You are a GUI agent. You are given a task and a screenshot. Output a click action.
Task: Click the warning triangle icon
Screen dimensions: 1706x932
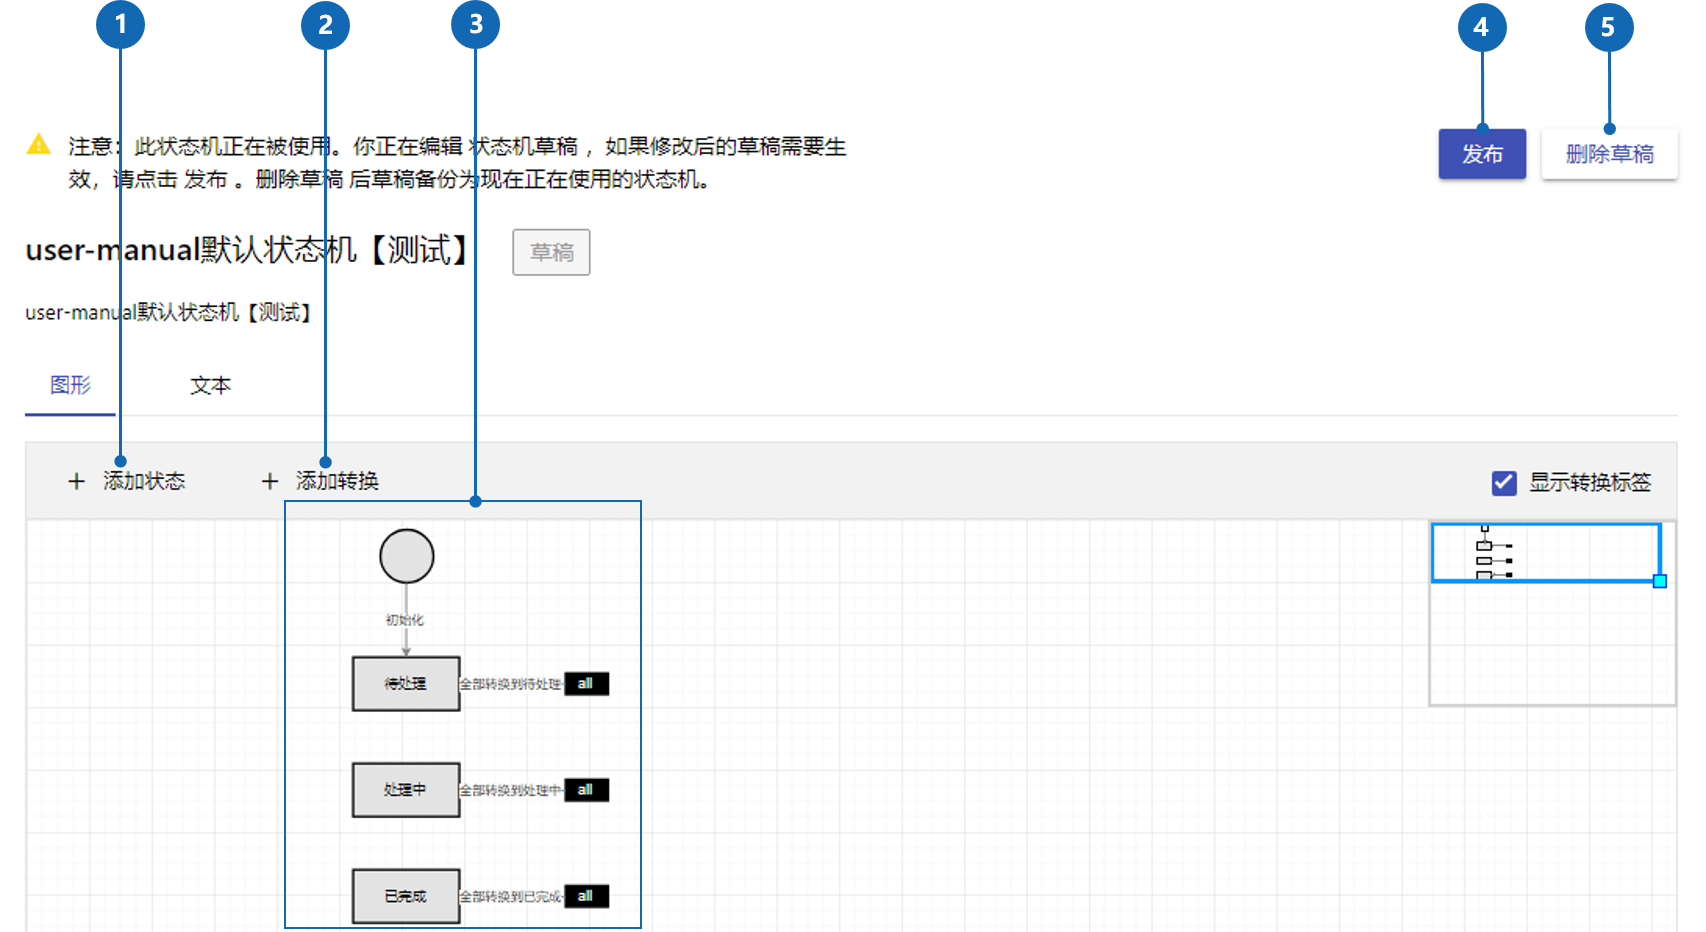tap(38, 144)
